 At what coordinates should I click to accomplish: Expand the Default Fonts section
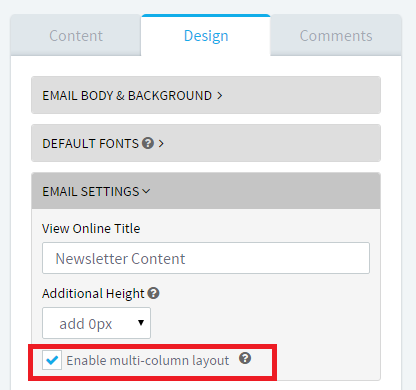pos(206,143)
